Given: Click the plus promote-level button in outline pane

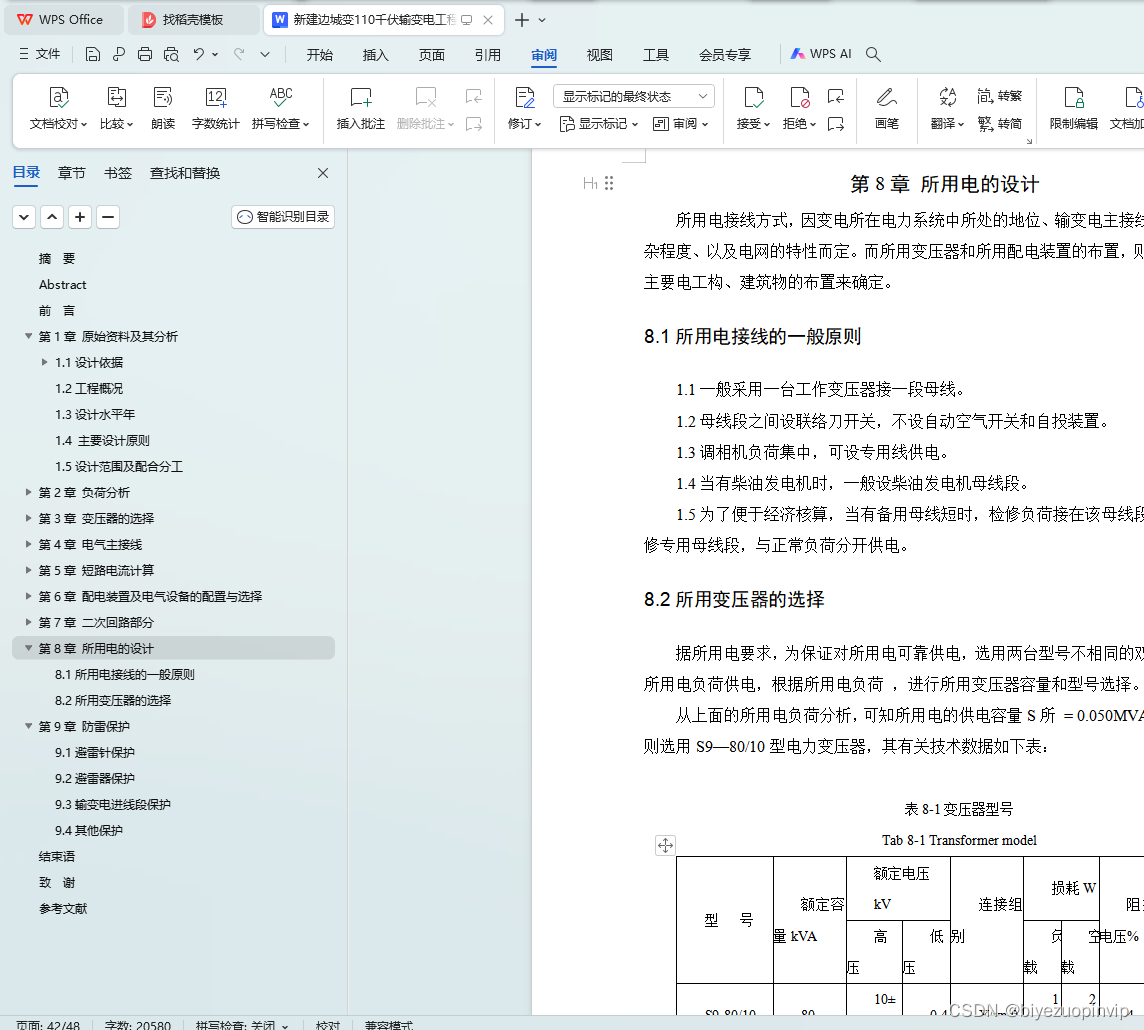Looking at the screenshot, I should click(80, 217).
